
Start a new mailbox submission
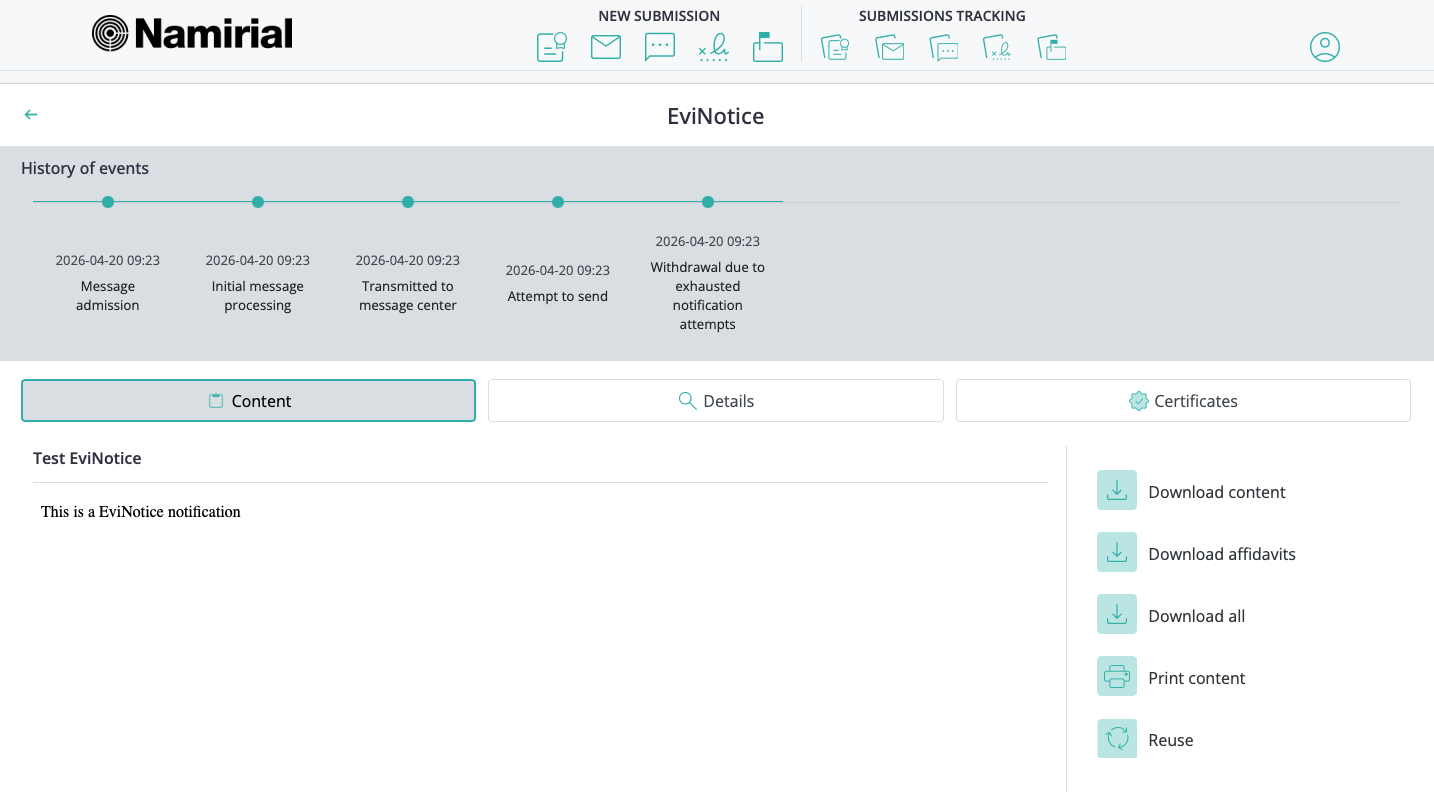point(768,47)
